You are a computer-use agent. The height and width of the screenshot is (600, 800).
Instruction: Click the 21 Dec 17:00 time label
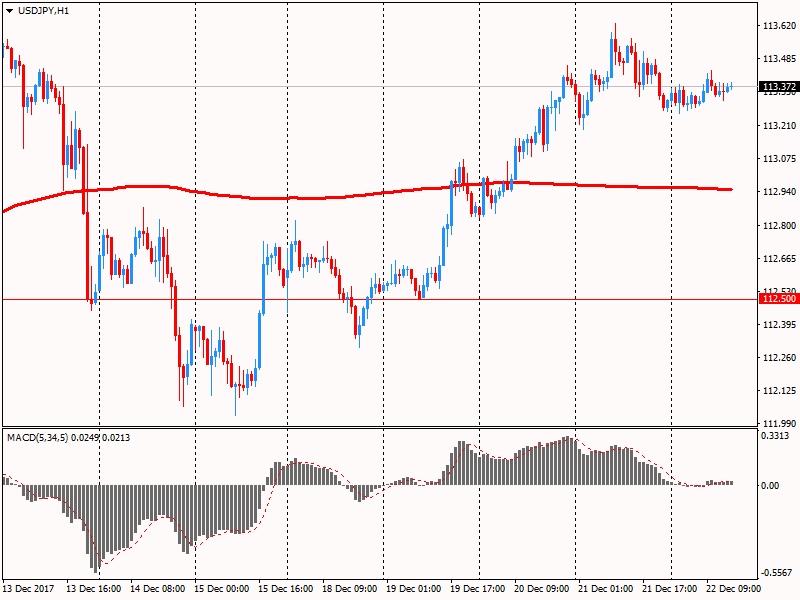coord(669,589)
